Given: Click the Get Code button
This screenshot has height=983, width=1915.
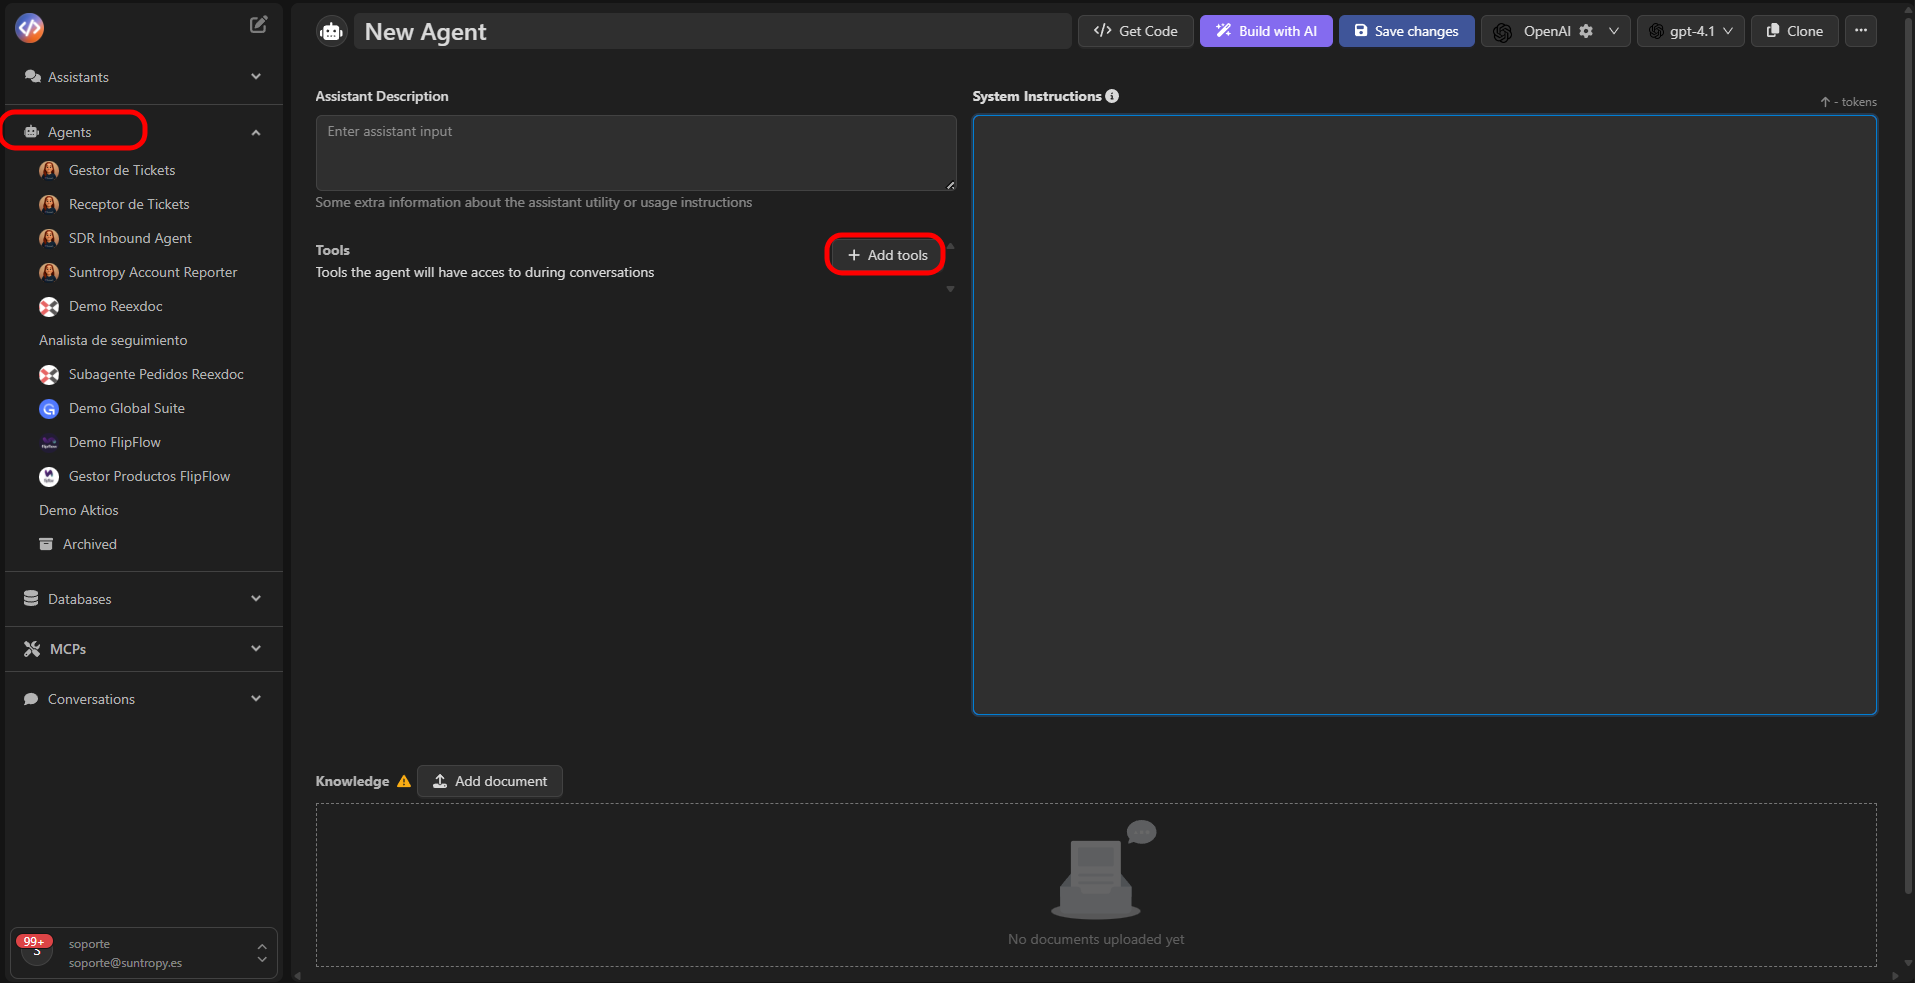Looking at the screenshot, I should [1135, 31].
